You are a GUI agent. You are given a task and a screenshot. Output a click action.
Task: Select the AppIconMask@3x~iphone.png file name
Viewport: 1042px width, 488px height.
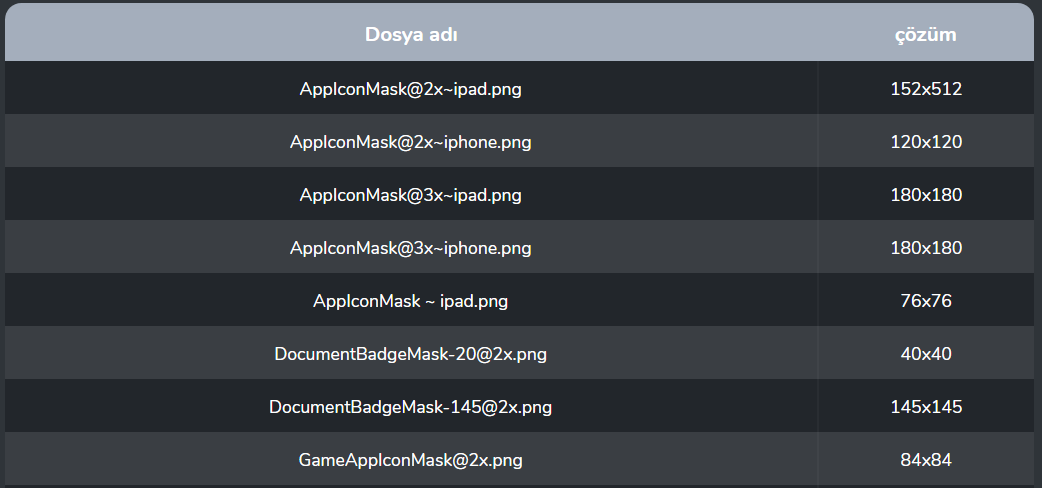click(411, 248)
